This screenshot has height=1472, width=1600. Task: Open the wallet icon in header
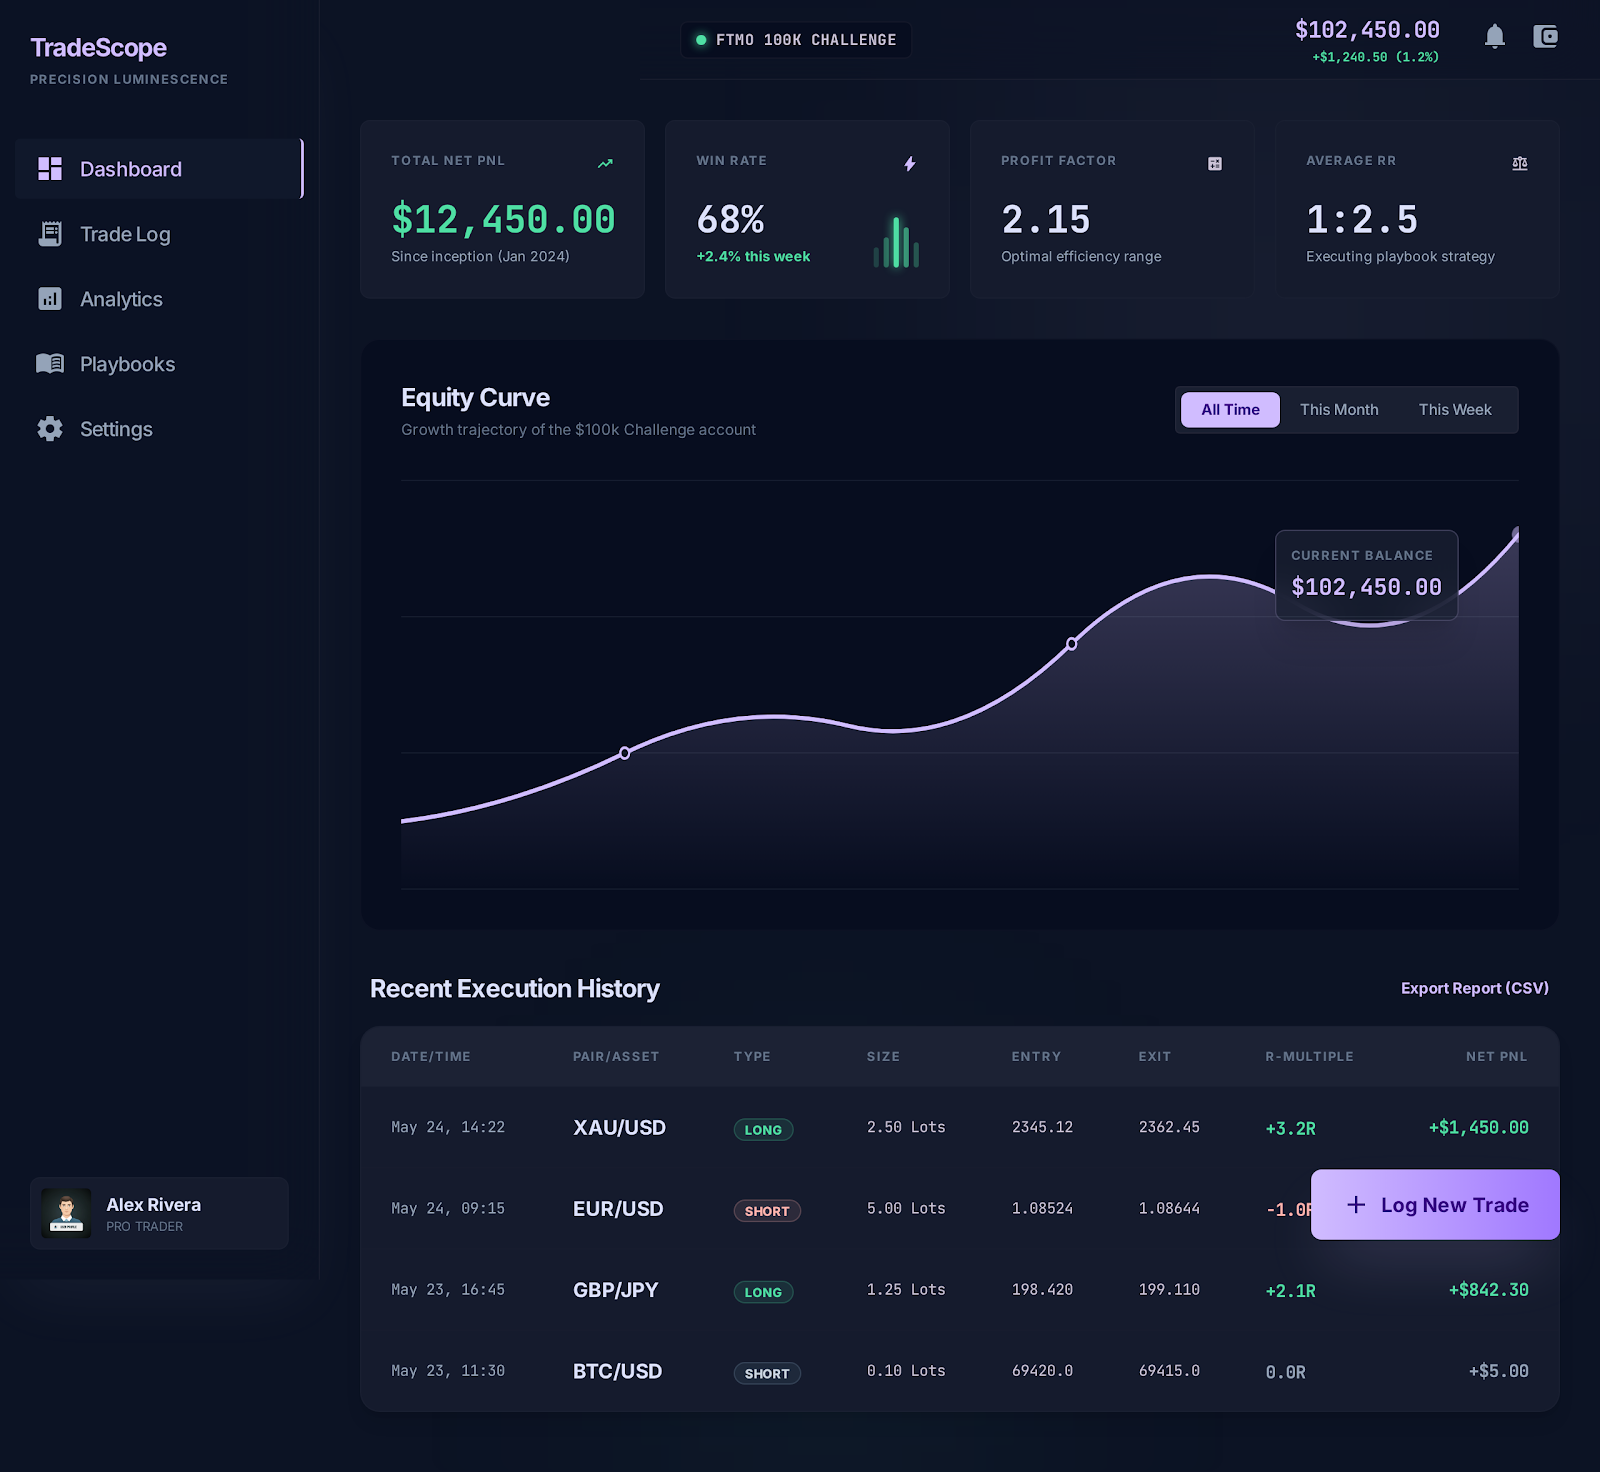pyautogui.click(x=1545, y=37)
